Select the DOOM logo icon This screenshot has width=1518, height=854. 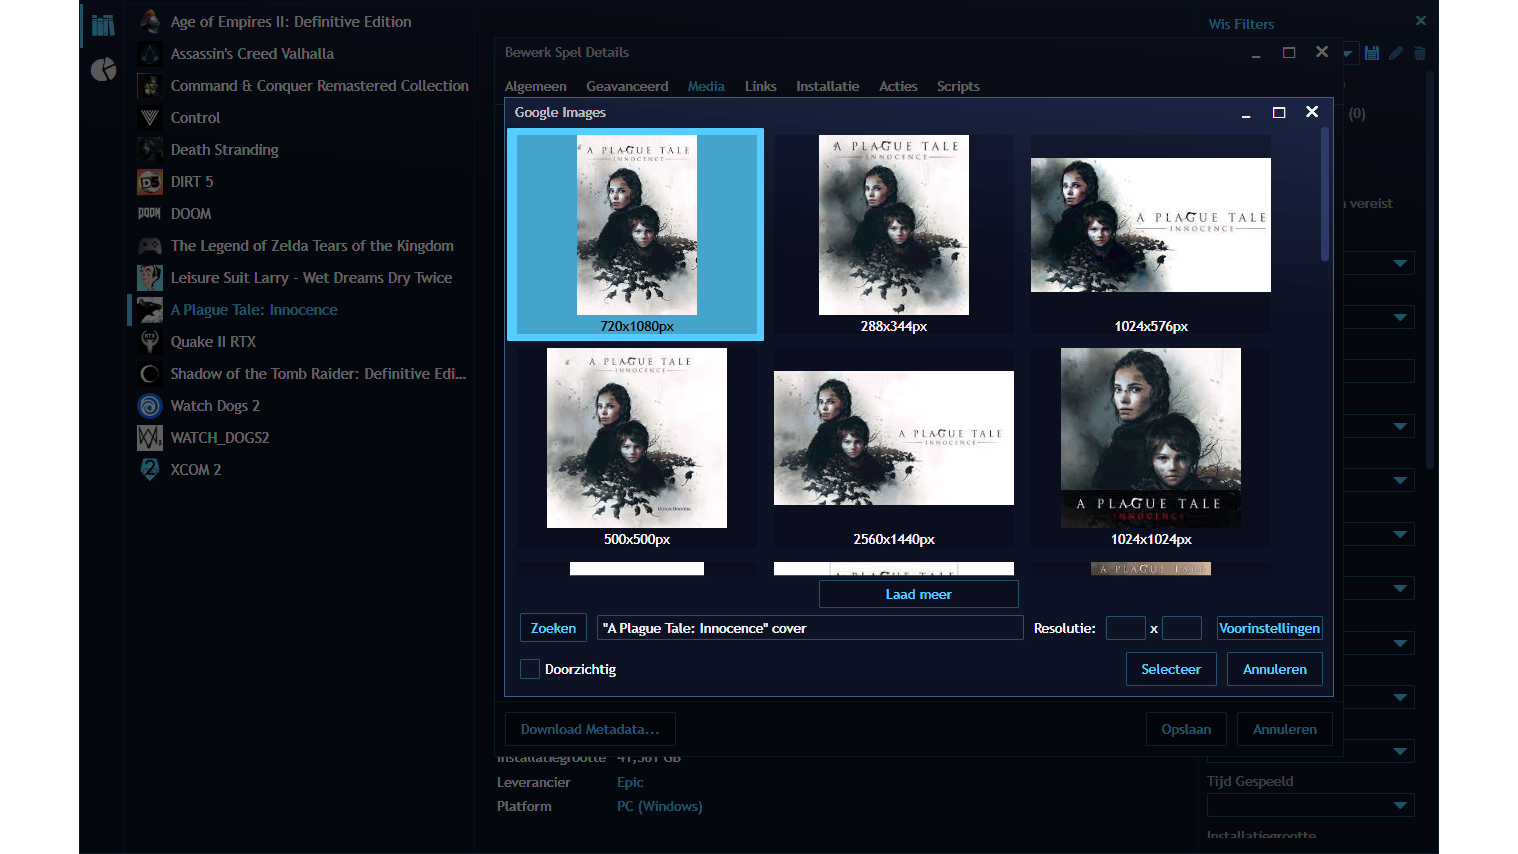tap(150, 213)
